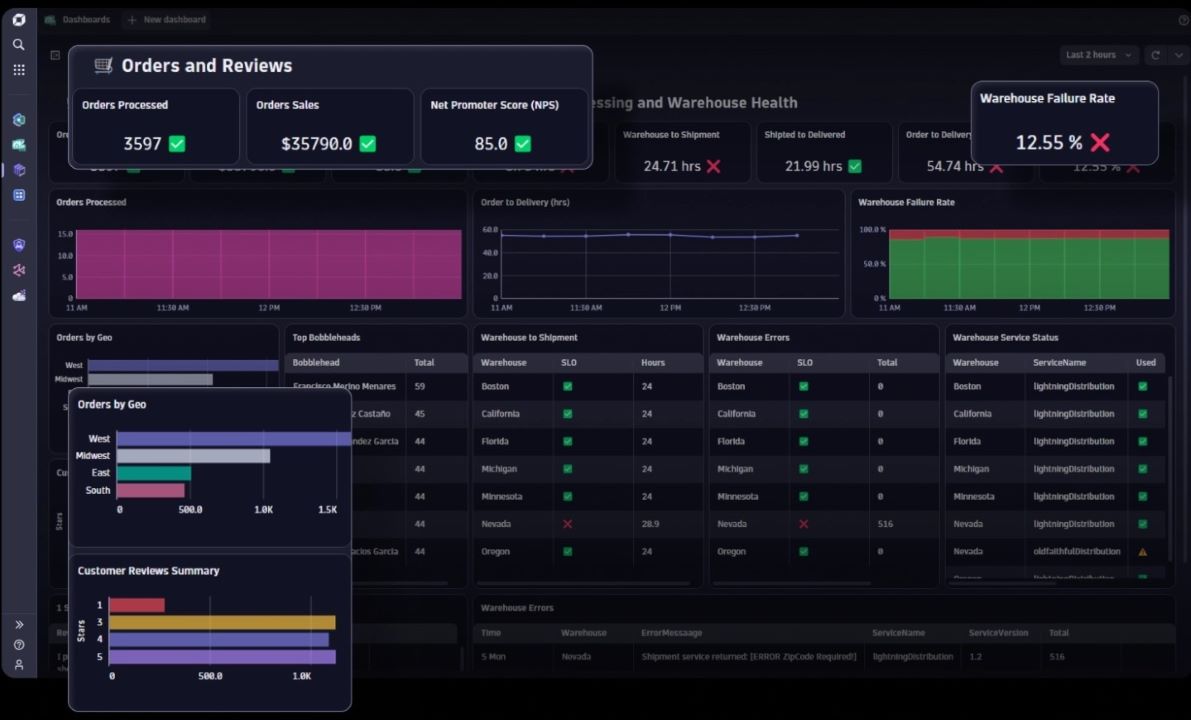Image resolution: width=1191 pixels, height=720 pixels.
Task: Open the user profile icon at sidebar bottom
Action: (18, 664)
